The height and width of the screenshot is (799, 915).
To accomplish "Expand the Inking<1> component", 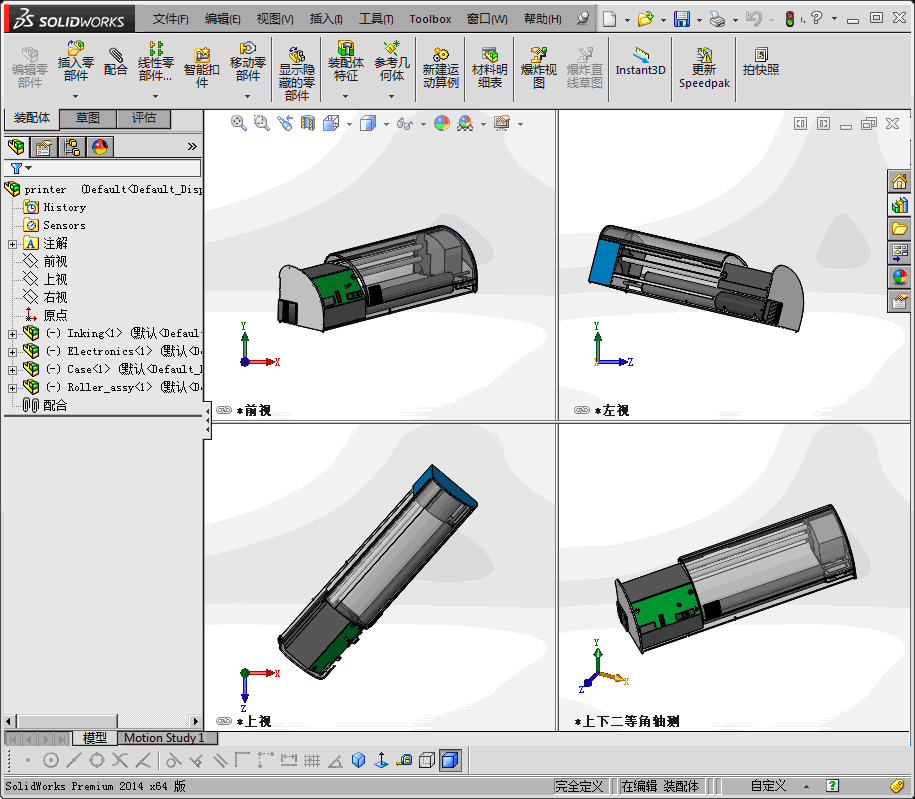I will [12, 334].
